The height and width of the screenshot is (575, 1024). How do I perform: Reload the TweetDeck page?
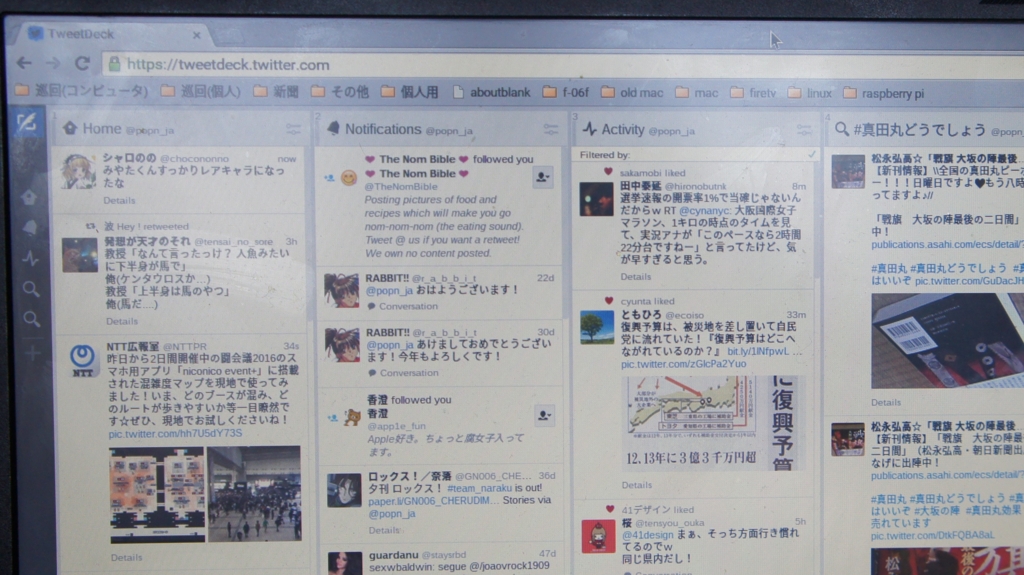click(82, 63)
